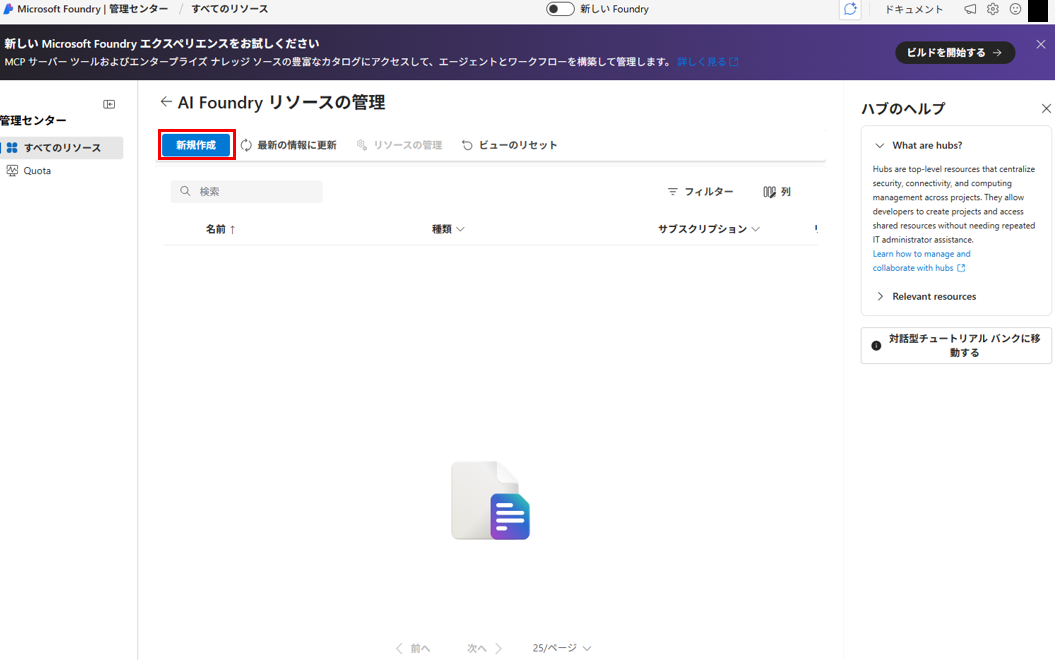Open 詳しく見る link in banner
The width and height of the screenshot is (1055, 660).
(707, 62)
